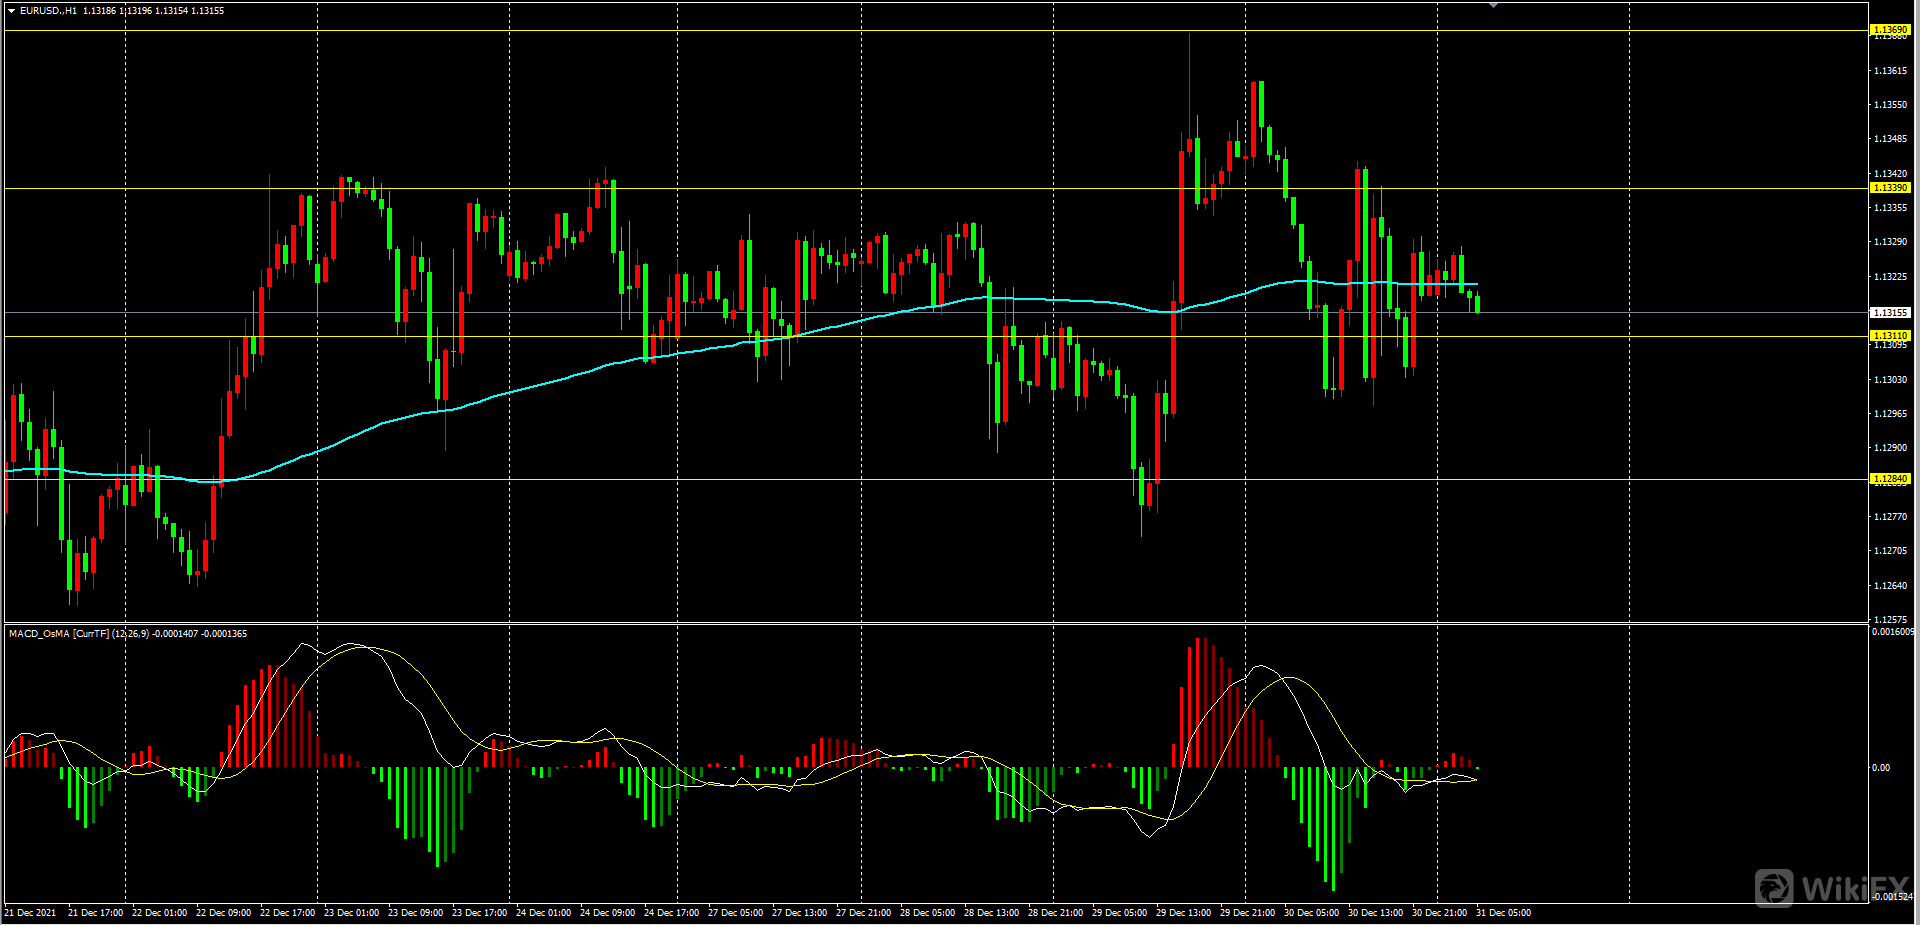
Task: Click the MACD_OsMA indicator label
Action: coord(128,634)
